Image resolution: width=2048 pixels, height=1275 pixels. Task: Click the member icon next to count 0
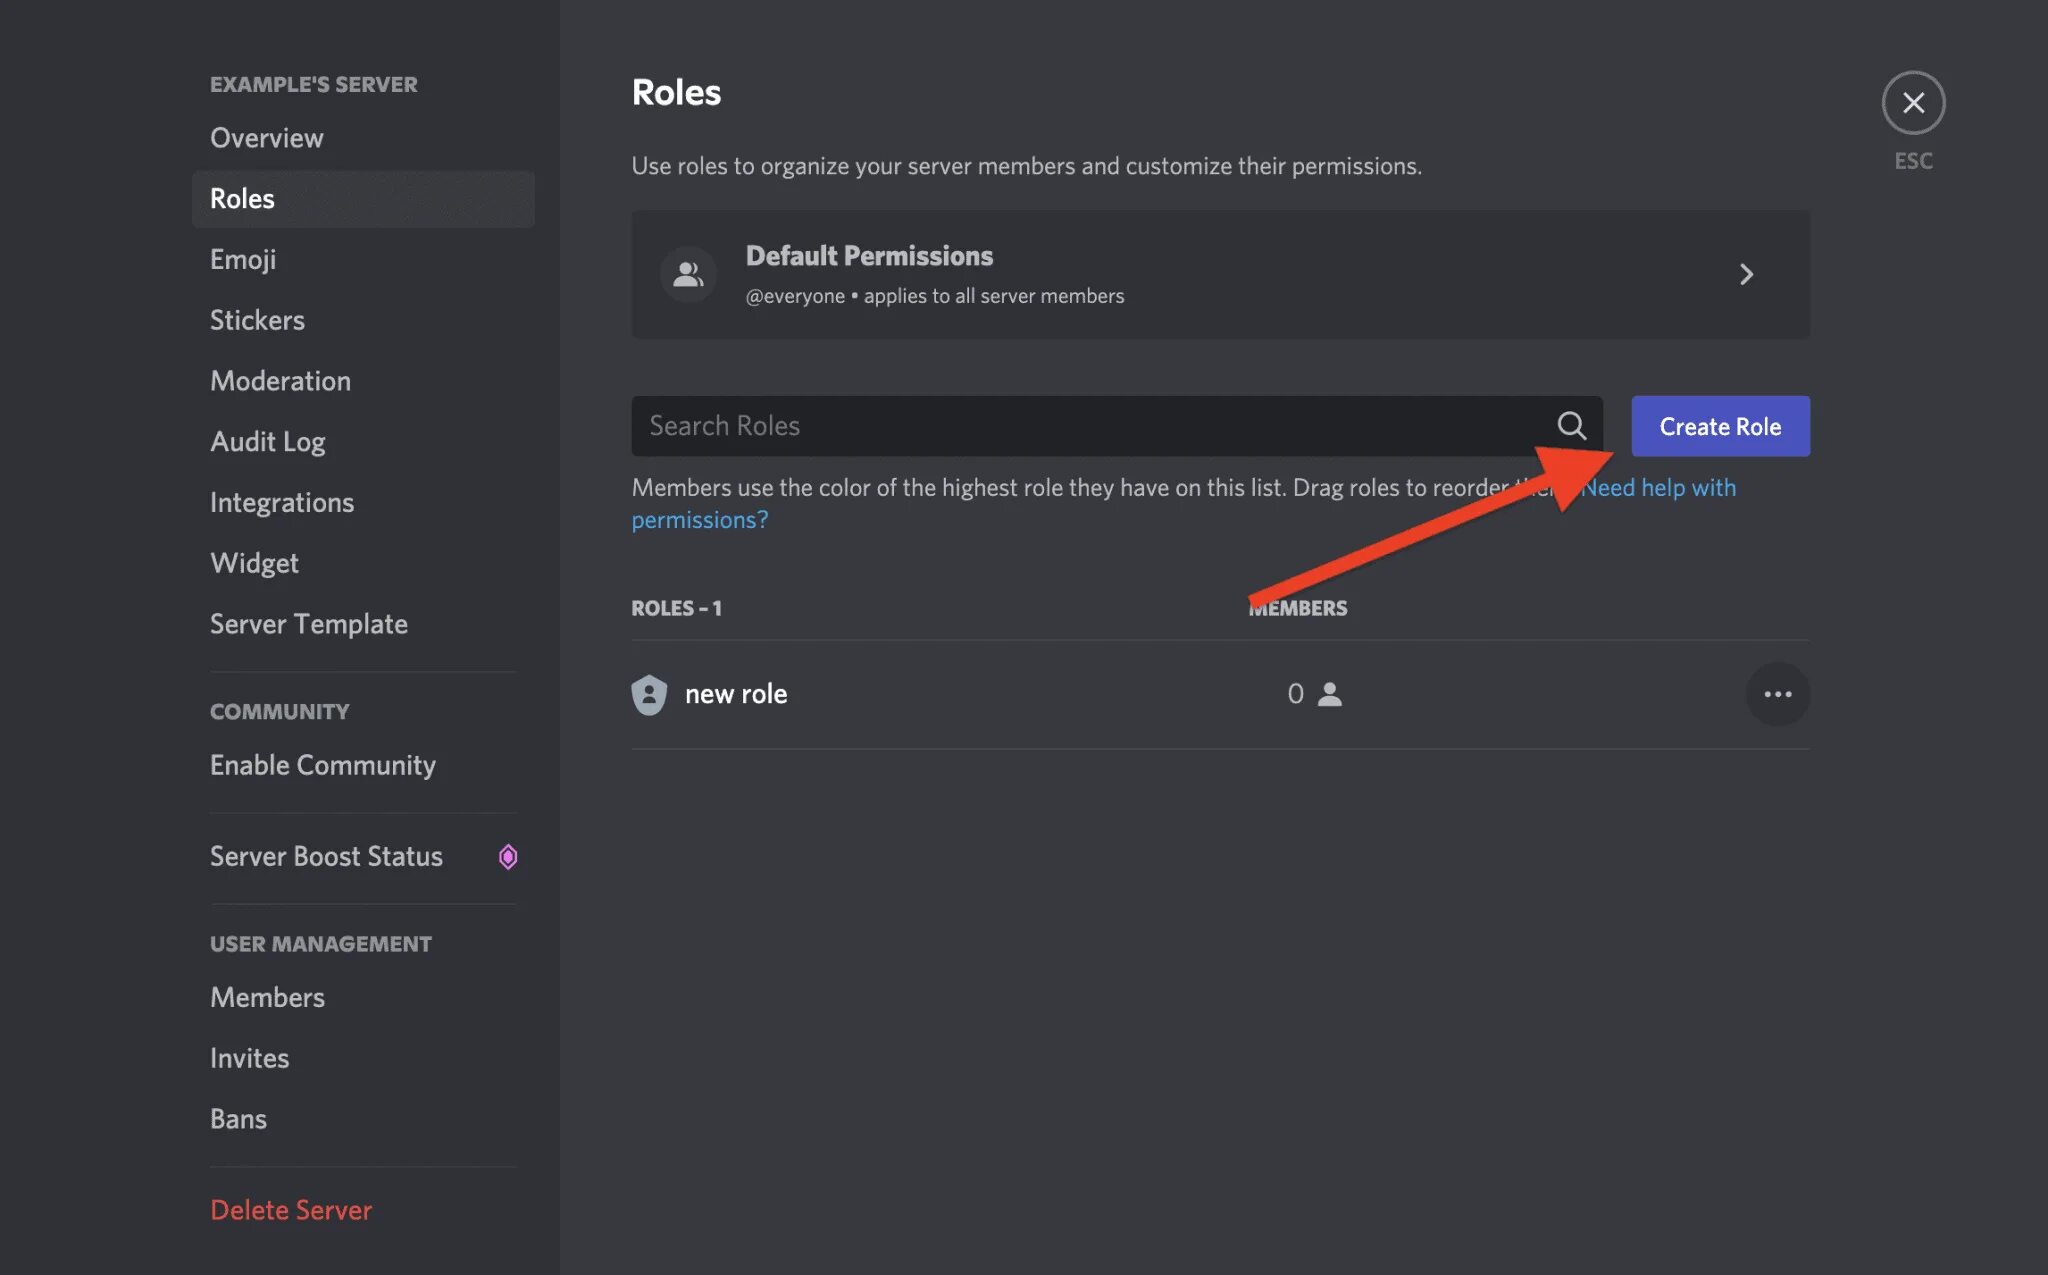1329,694
